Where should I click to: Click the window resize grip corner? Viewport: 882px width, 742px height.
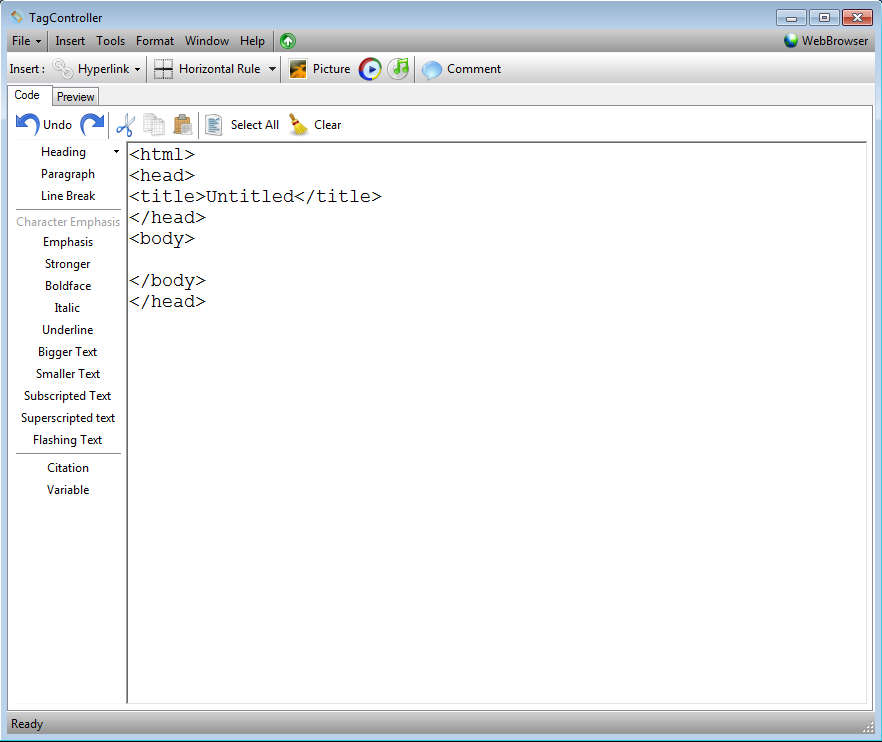(868, 727)
